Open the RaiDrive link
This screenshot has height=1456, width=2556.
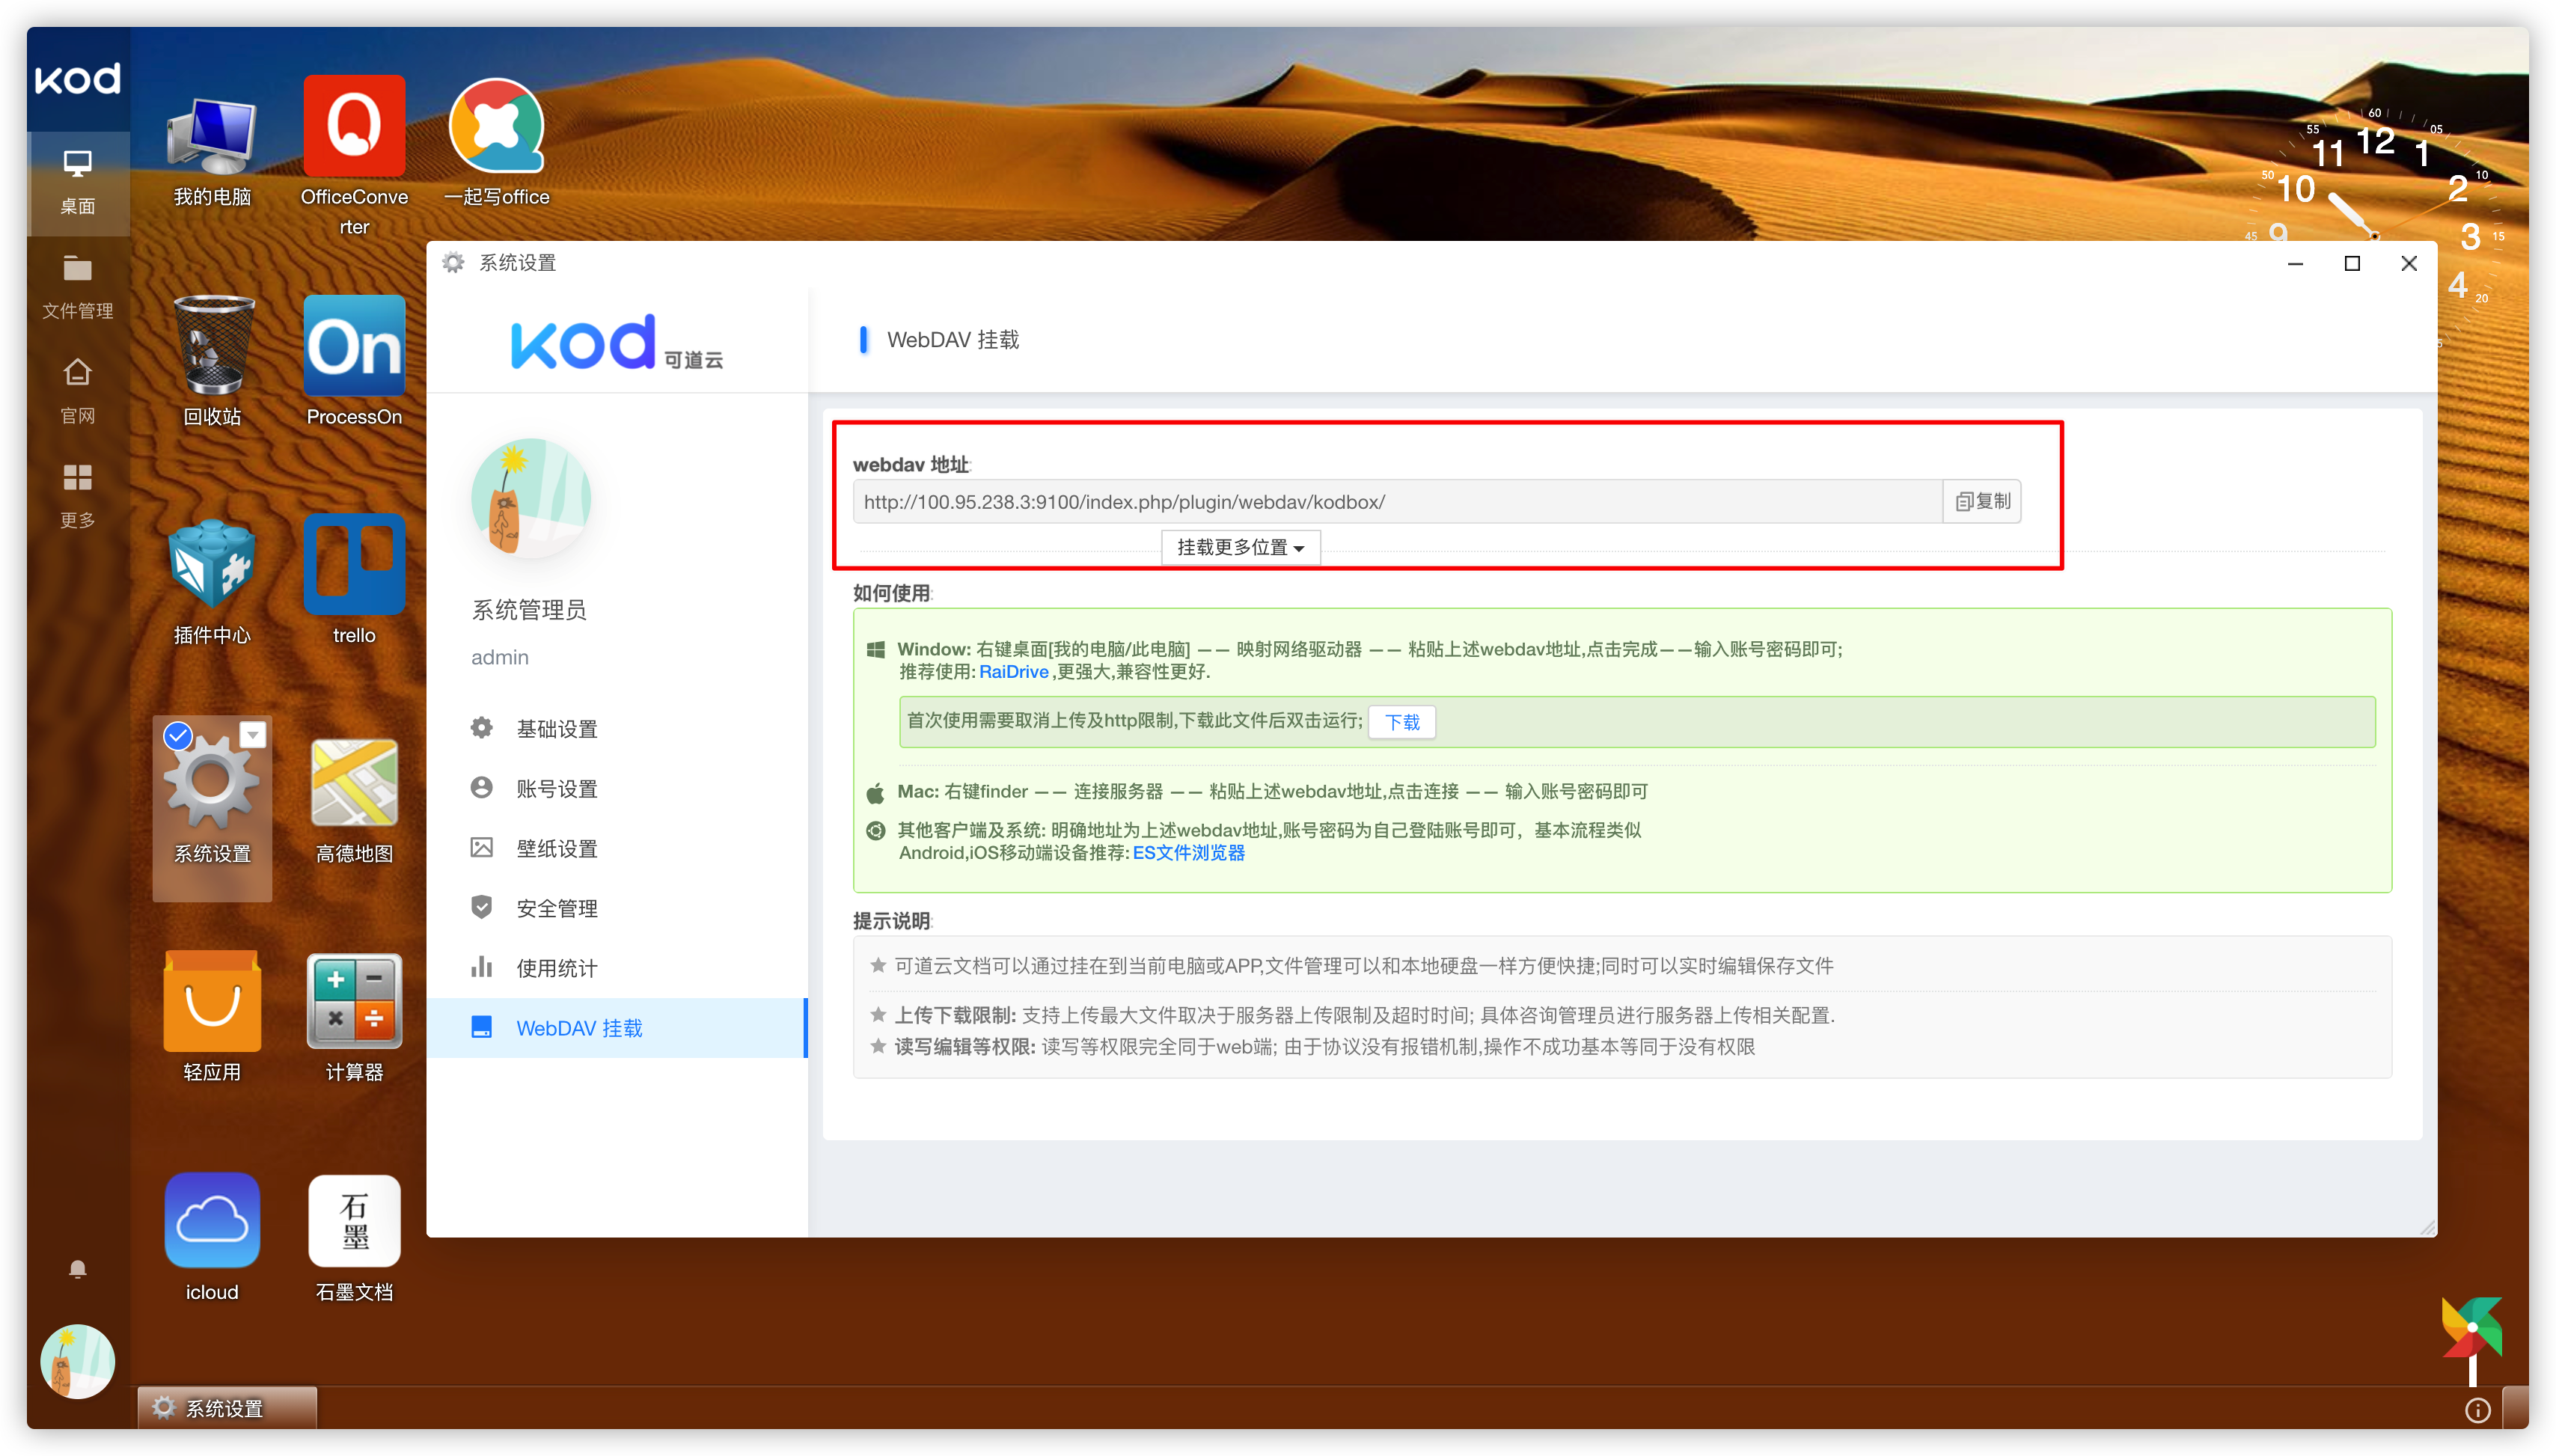[1013, 672]
